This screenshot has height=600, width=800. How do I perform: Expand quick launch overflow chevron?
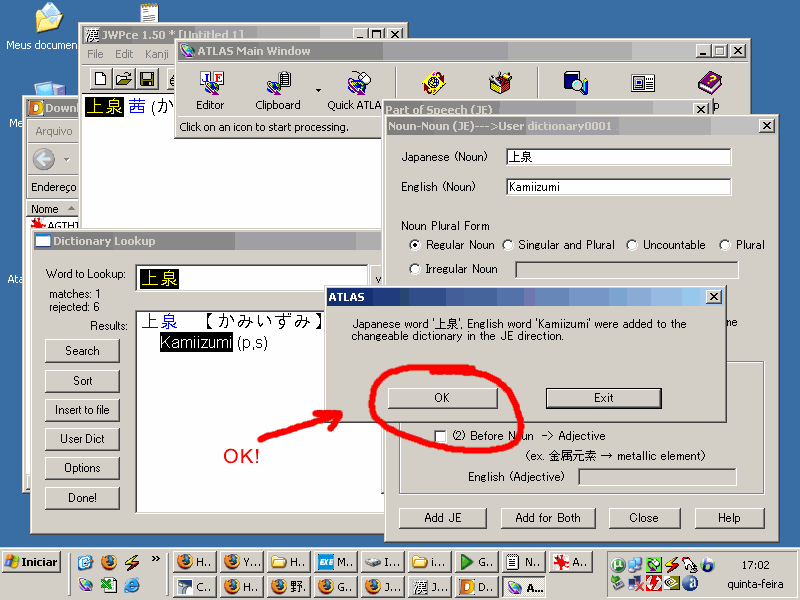156,560
